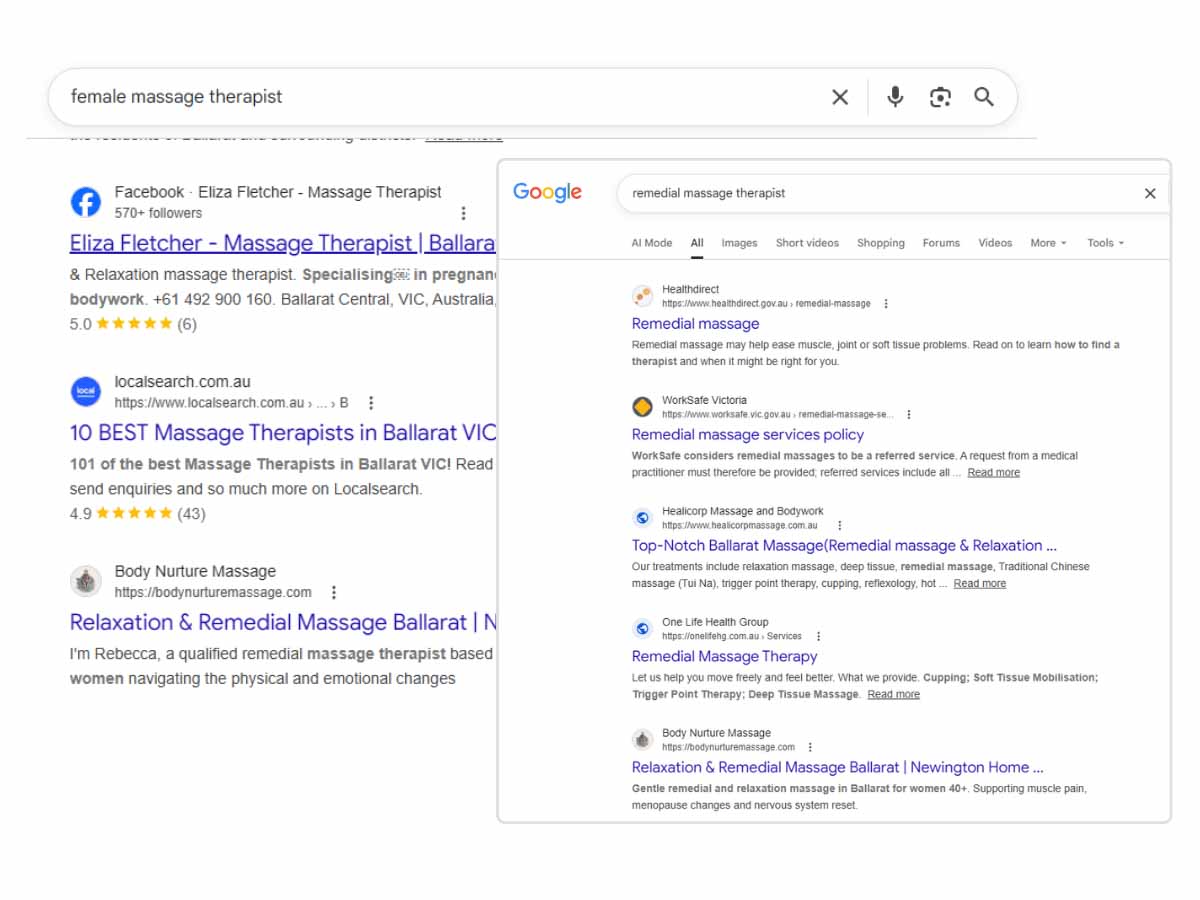Click One Life Health Group globe favicon

[643, 629]
